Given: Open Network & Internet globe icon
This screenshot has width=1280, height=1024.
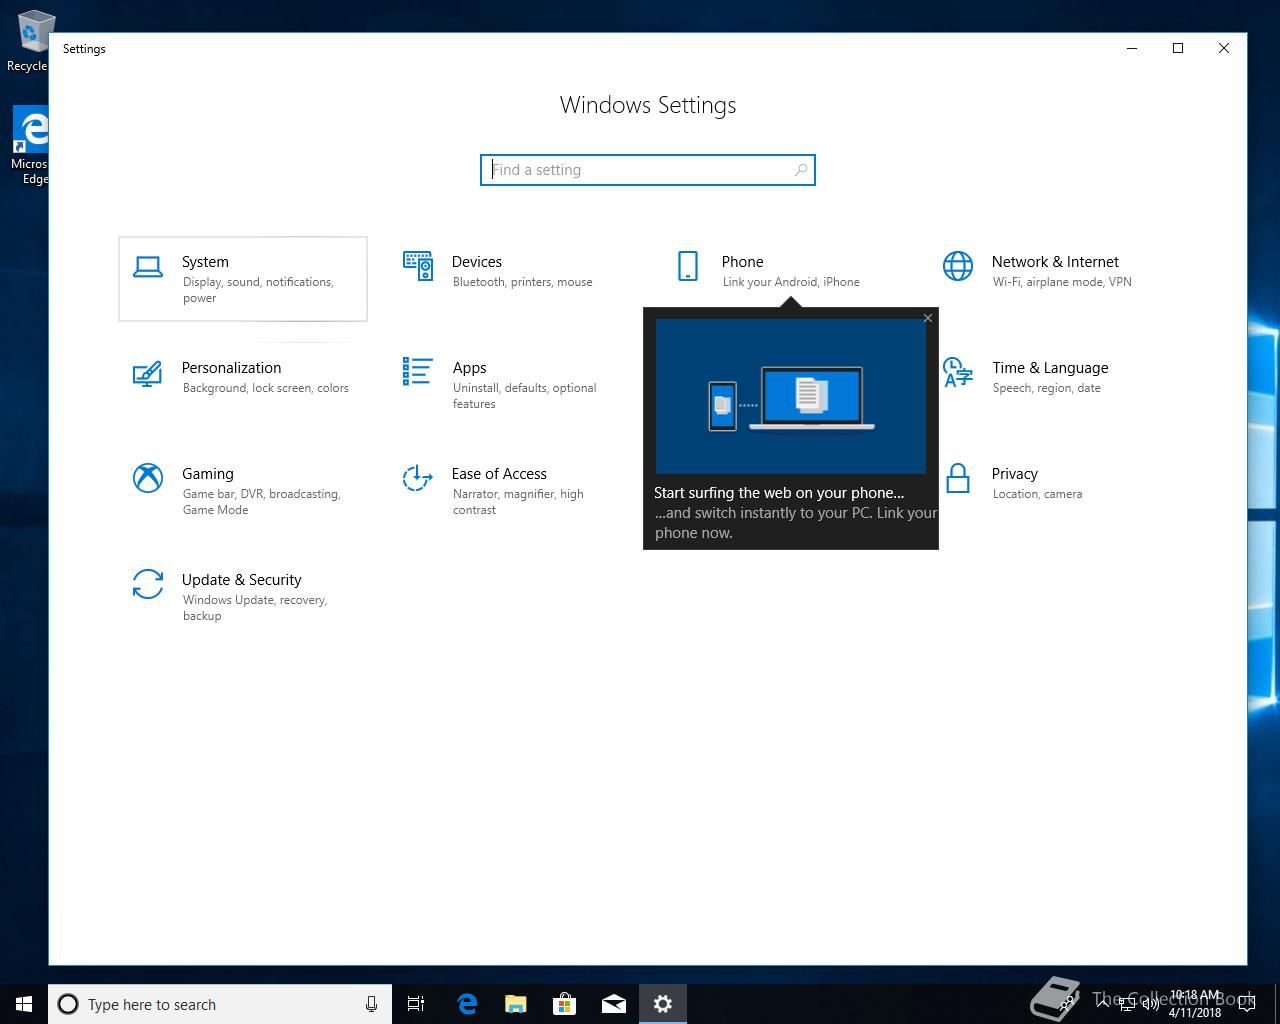Looking at the screenshot, I should coord(958,266).
